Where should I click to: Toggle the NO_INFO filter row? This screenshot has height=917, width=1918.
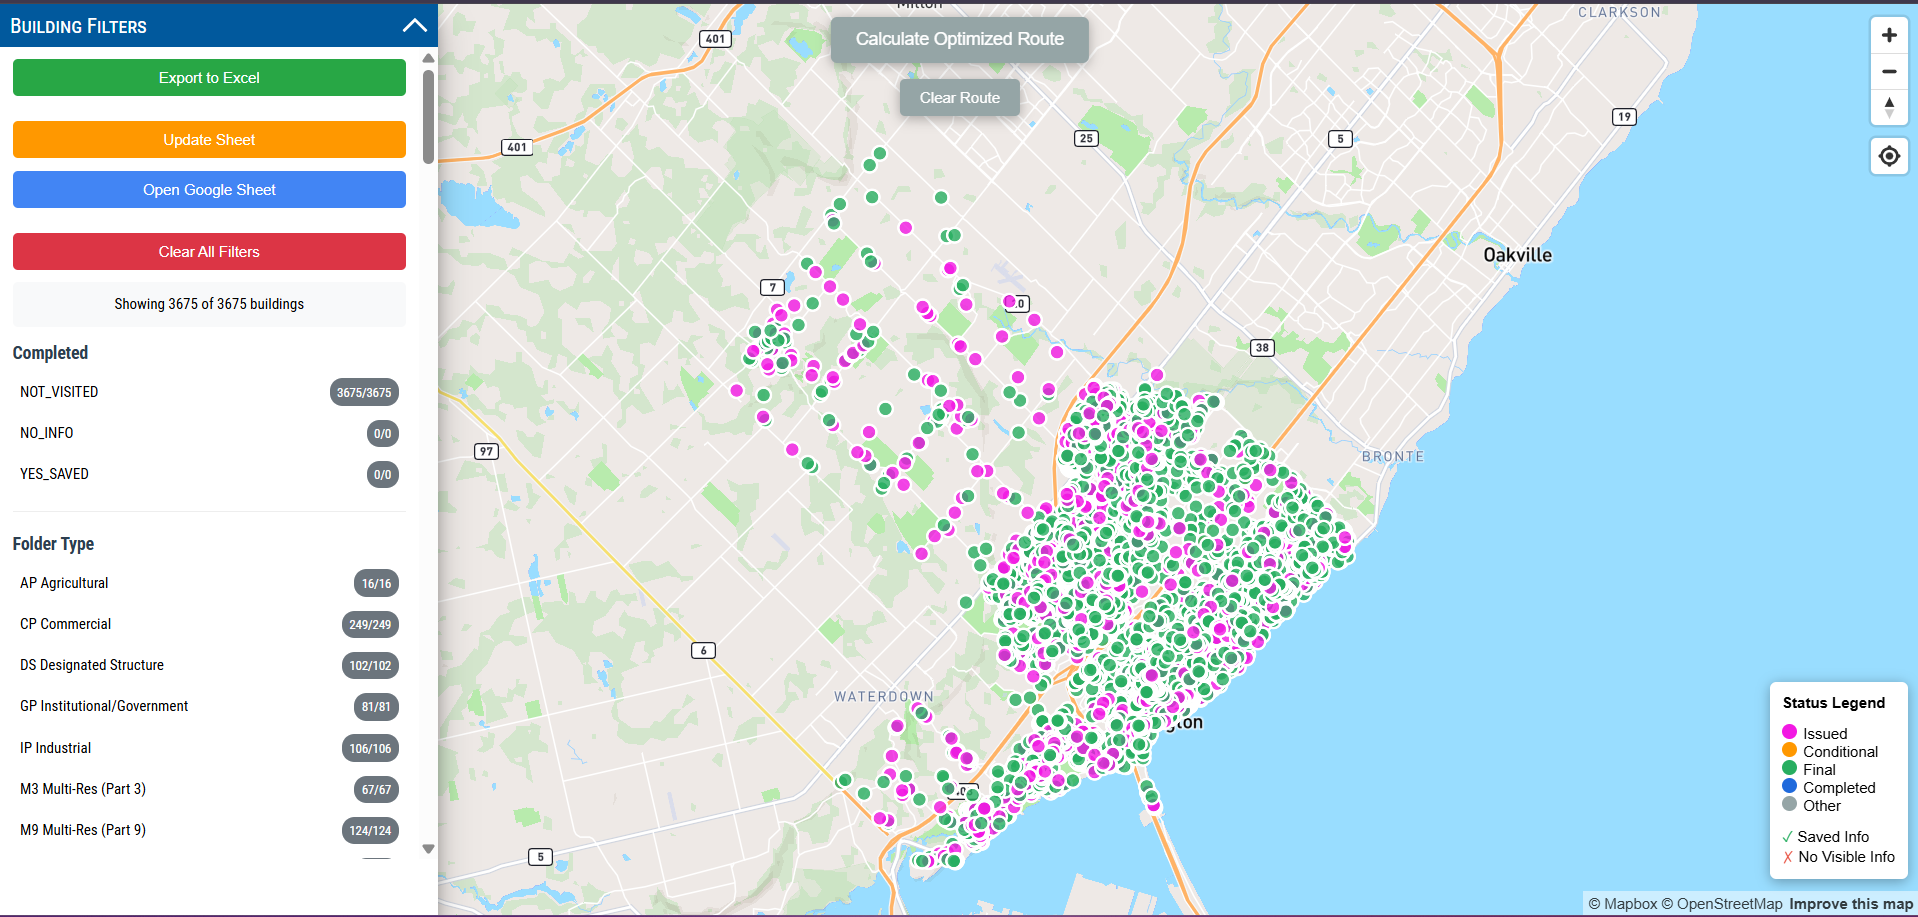tap(209, 433)
